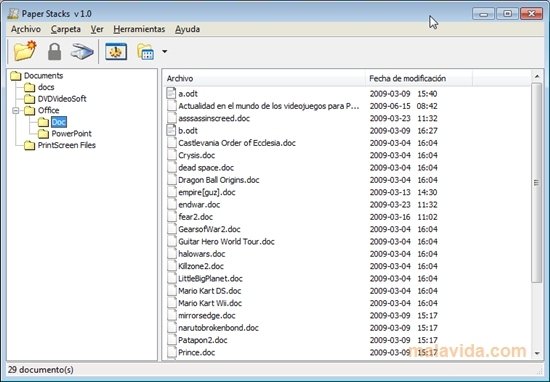Select endwar.doc file
The image size is (550, 382).
(x=199, y=205)
